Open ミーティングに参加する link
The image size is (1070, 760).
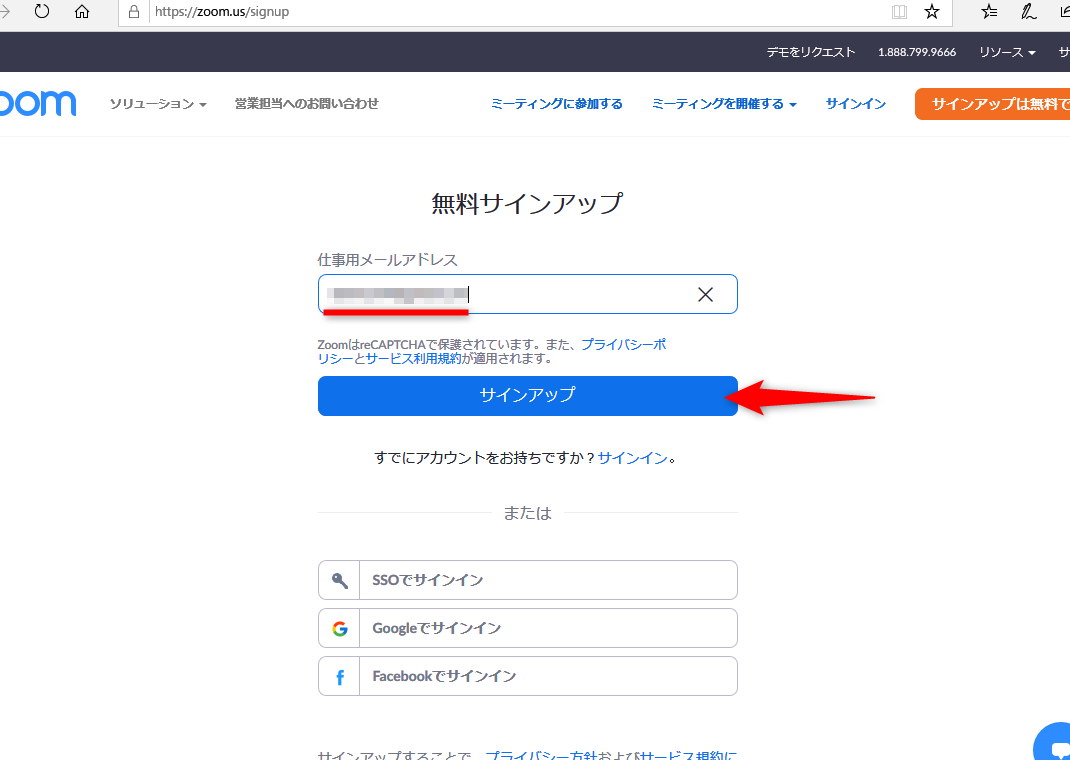pos(557,104)
